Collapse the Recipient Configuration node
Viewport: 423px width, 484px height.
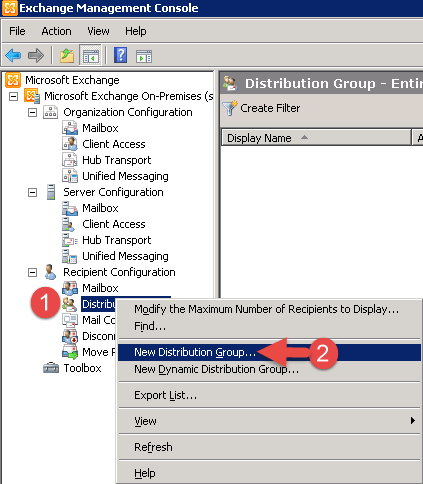coord(32,272)
